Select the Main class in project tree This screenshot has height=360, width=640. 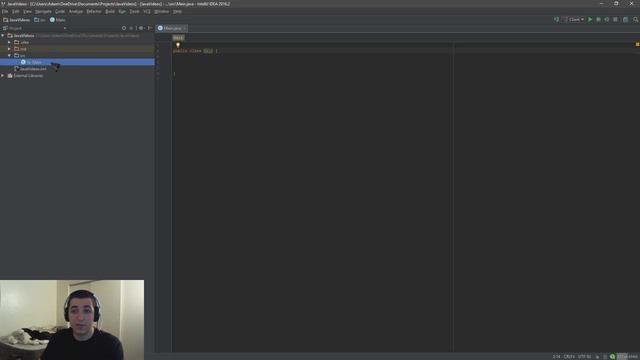tap(77, 62)
